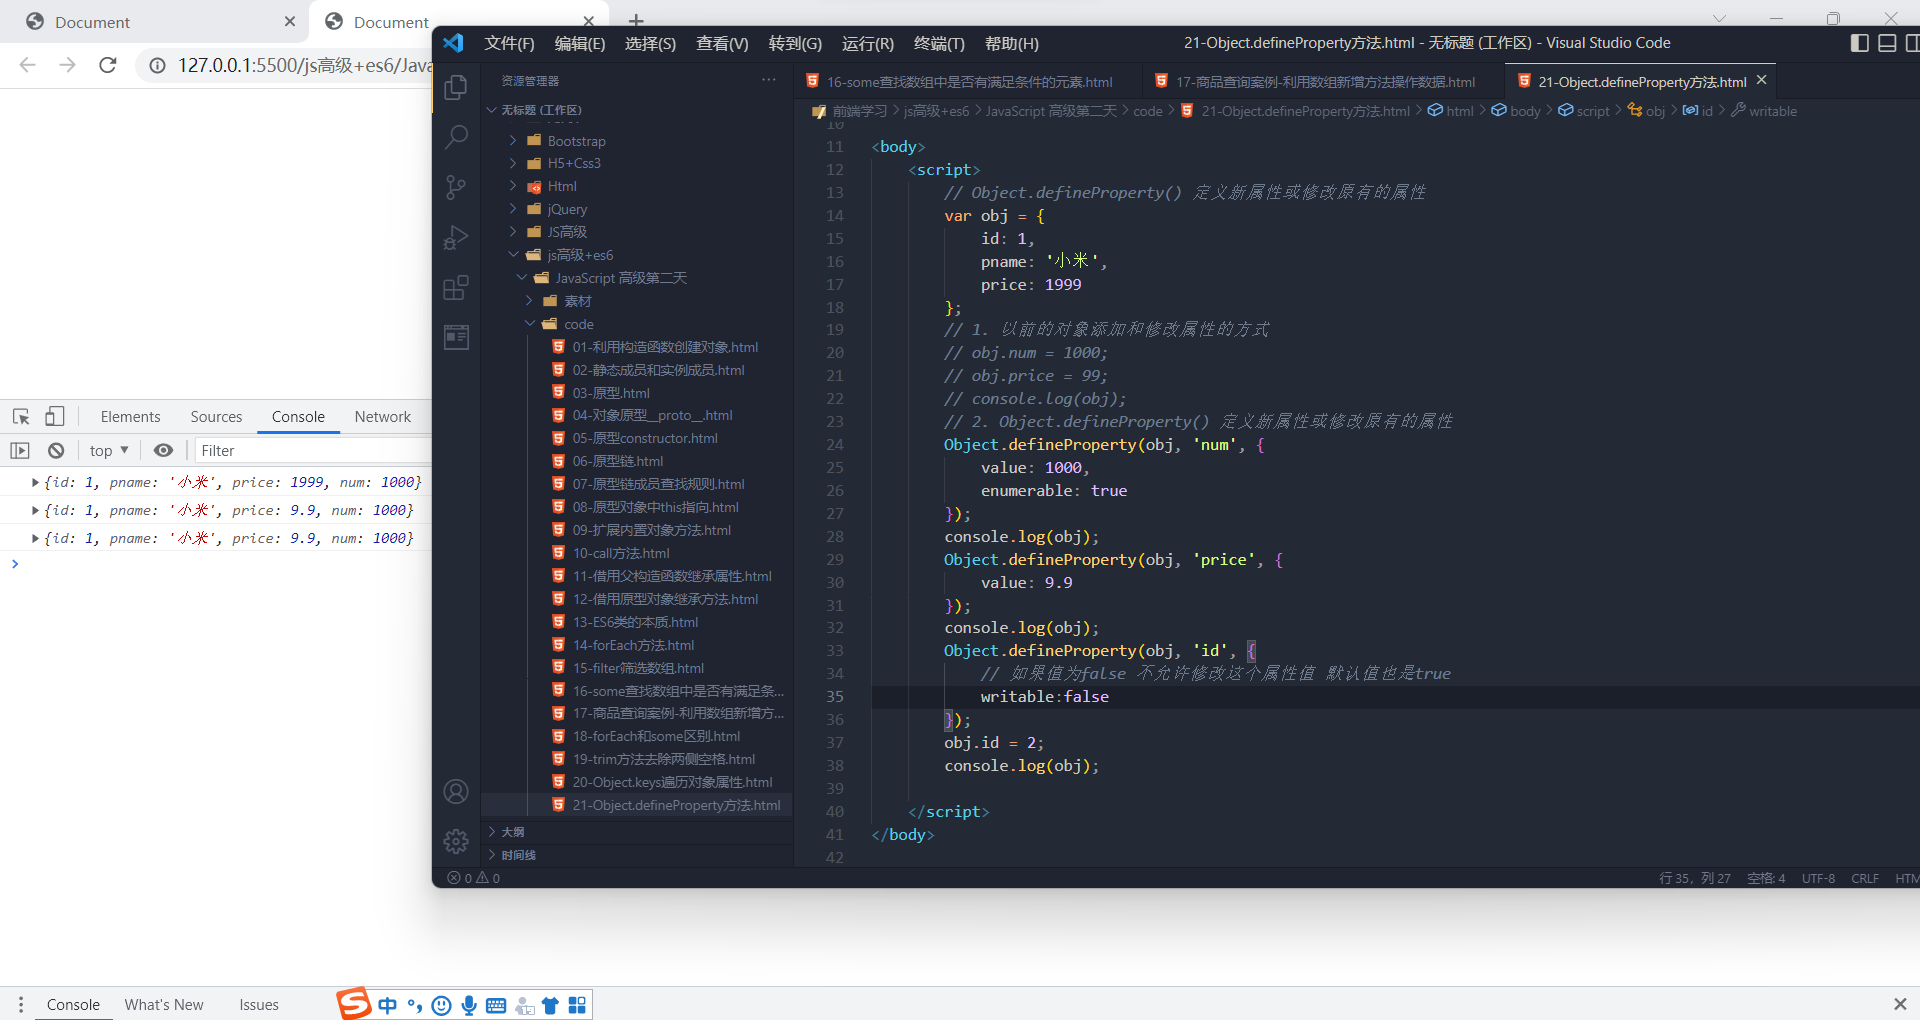The image size is (1920, 1020).
Task: Open the soft keyboard from the input toolbar
Action: click(x=496, y=1005)
